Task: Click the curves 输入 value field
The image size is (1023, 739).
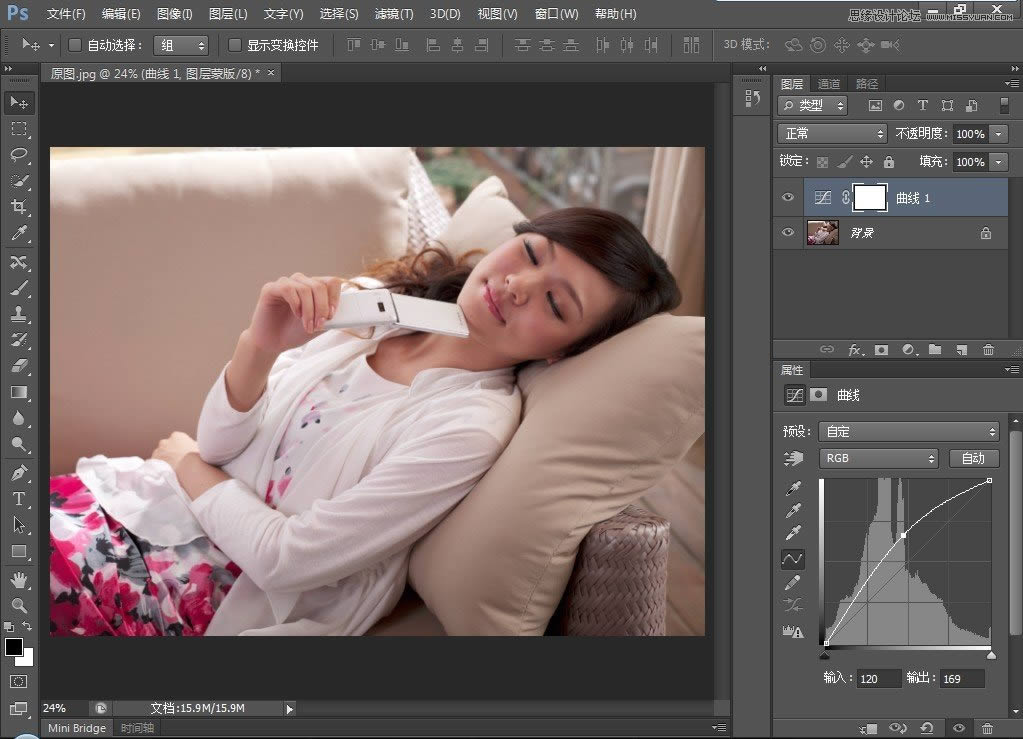Action: point(877,678)
